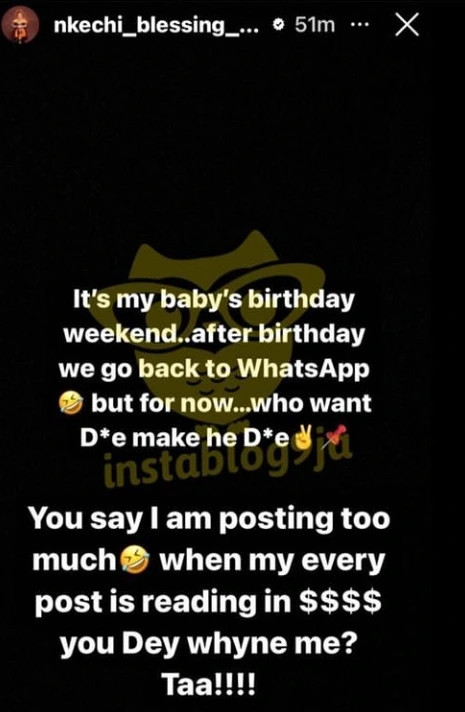Tap the laughing emoji after 'much'
Image resolution: width=465 pixels, height=712 pixels.
pyautogui.click(x=134, y=561)
